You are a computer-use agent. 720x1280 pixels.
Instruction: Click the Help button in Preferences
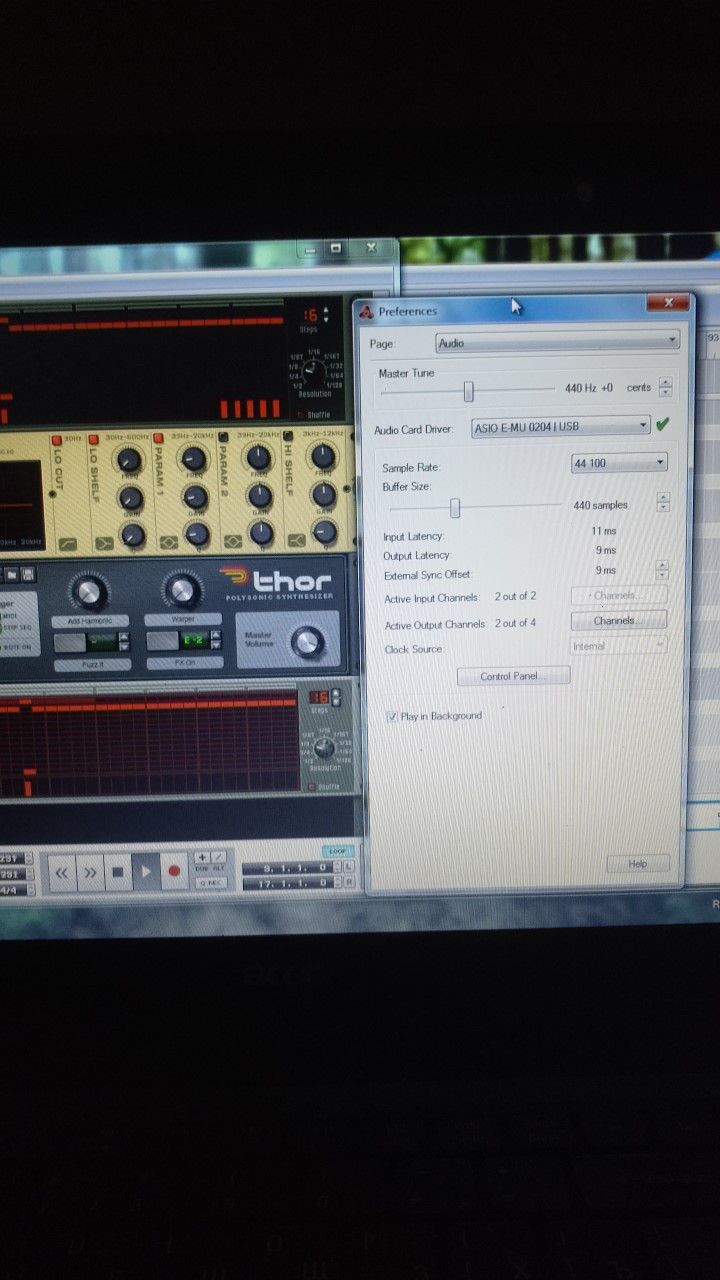[637, 863]
